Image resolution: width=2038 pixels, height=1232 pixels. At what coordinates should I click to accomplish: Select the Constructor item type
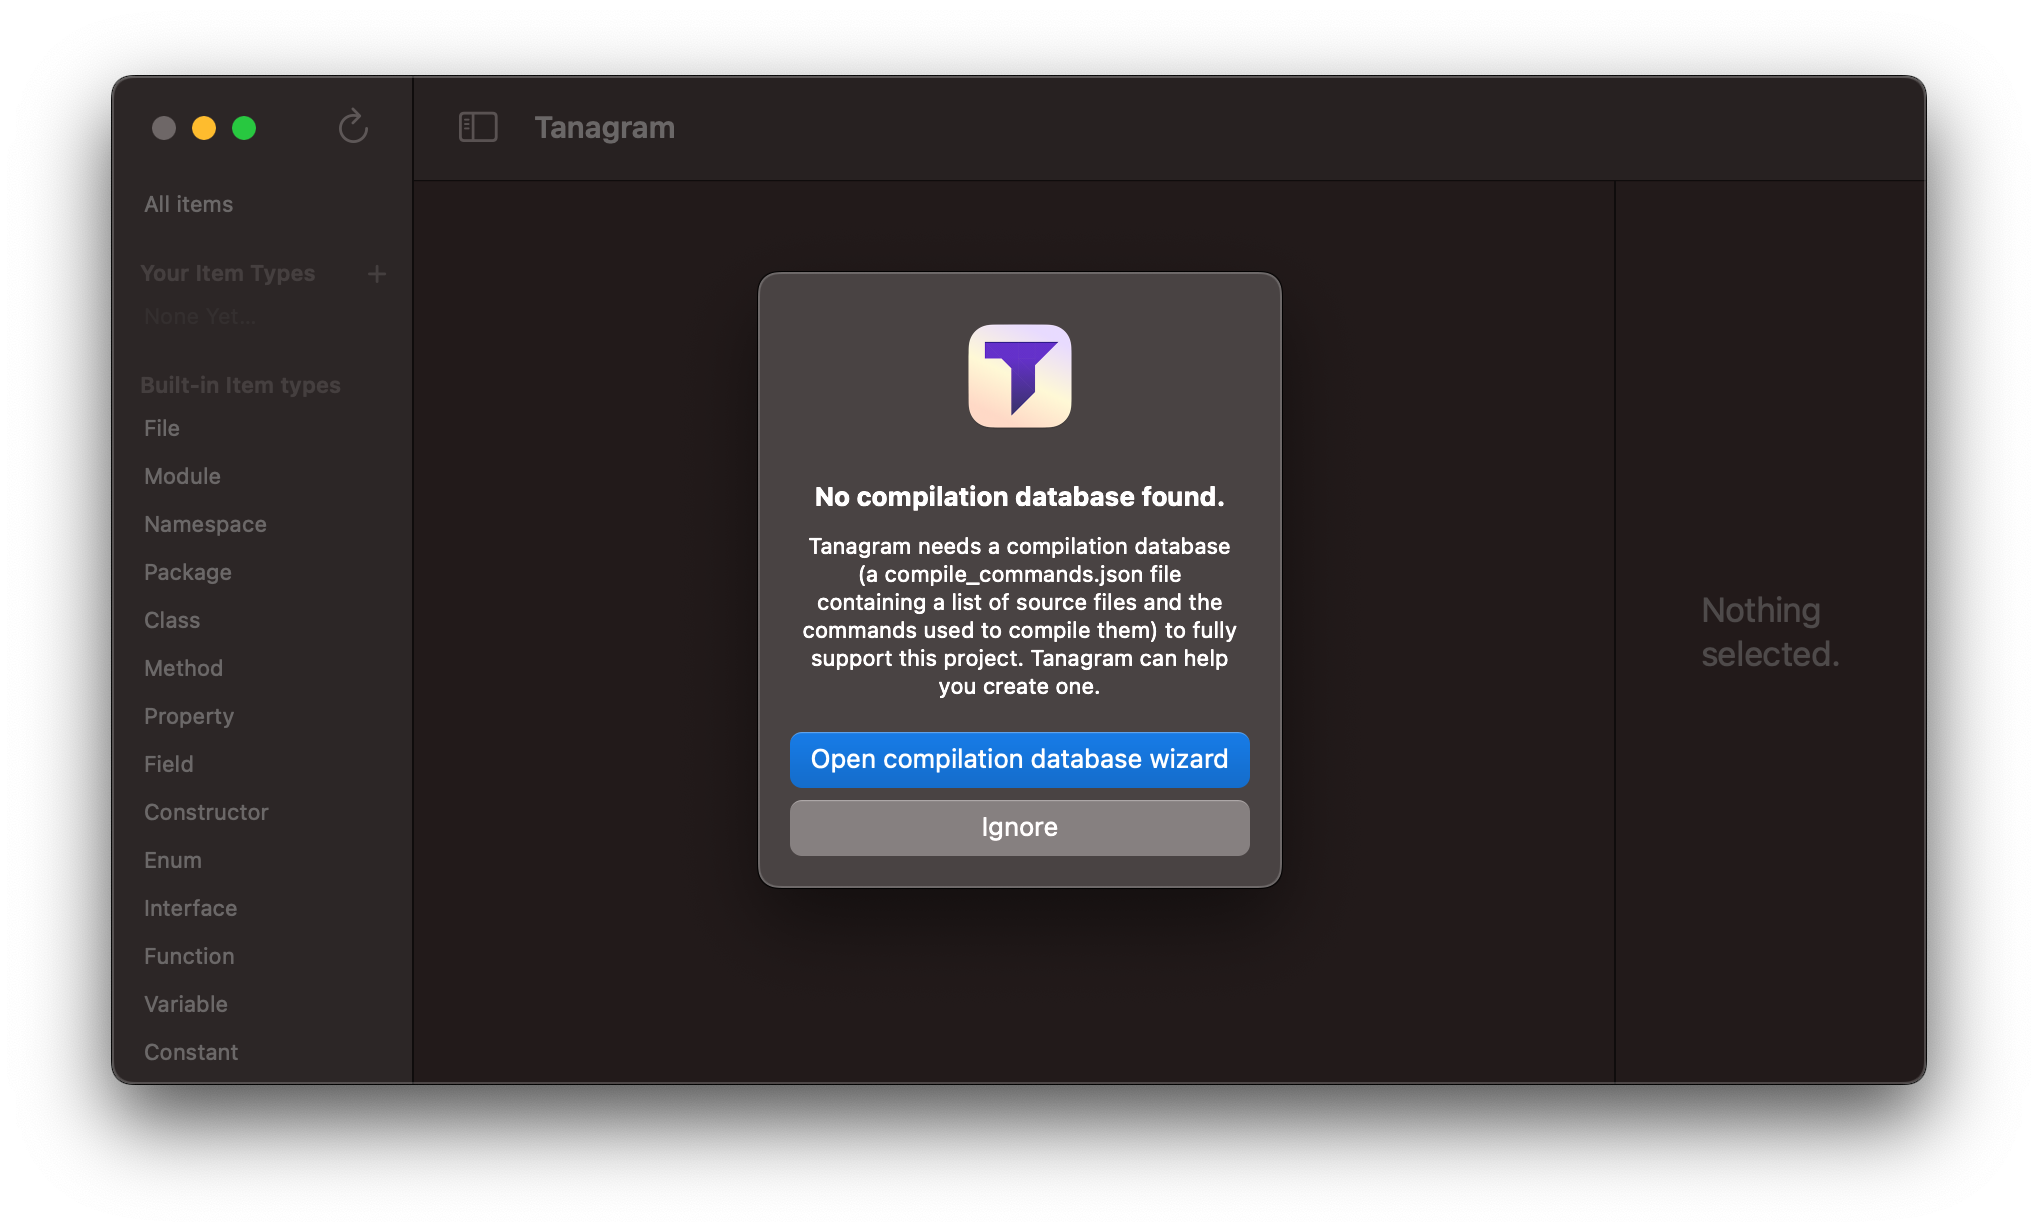click(206, 812)
